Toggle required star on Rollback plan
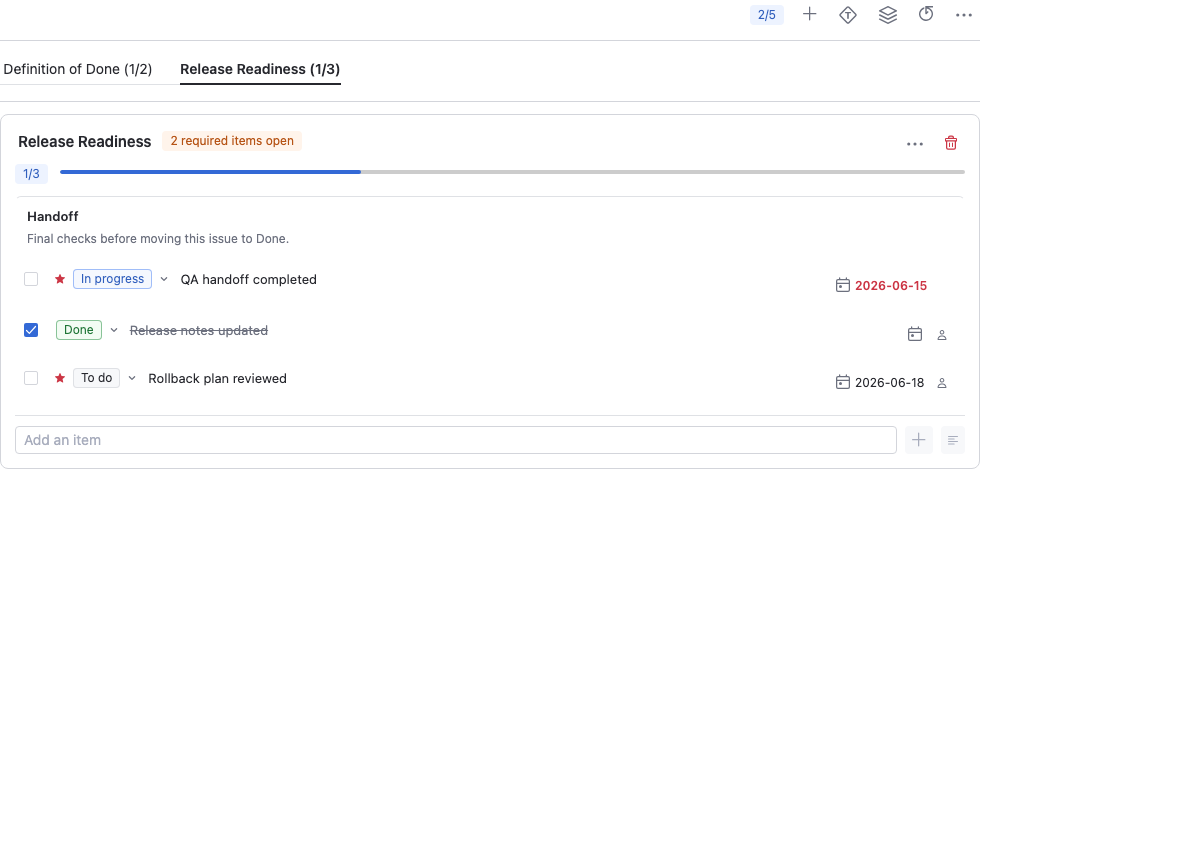1180x860 pixels. click(x=59, y=378)
